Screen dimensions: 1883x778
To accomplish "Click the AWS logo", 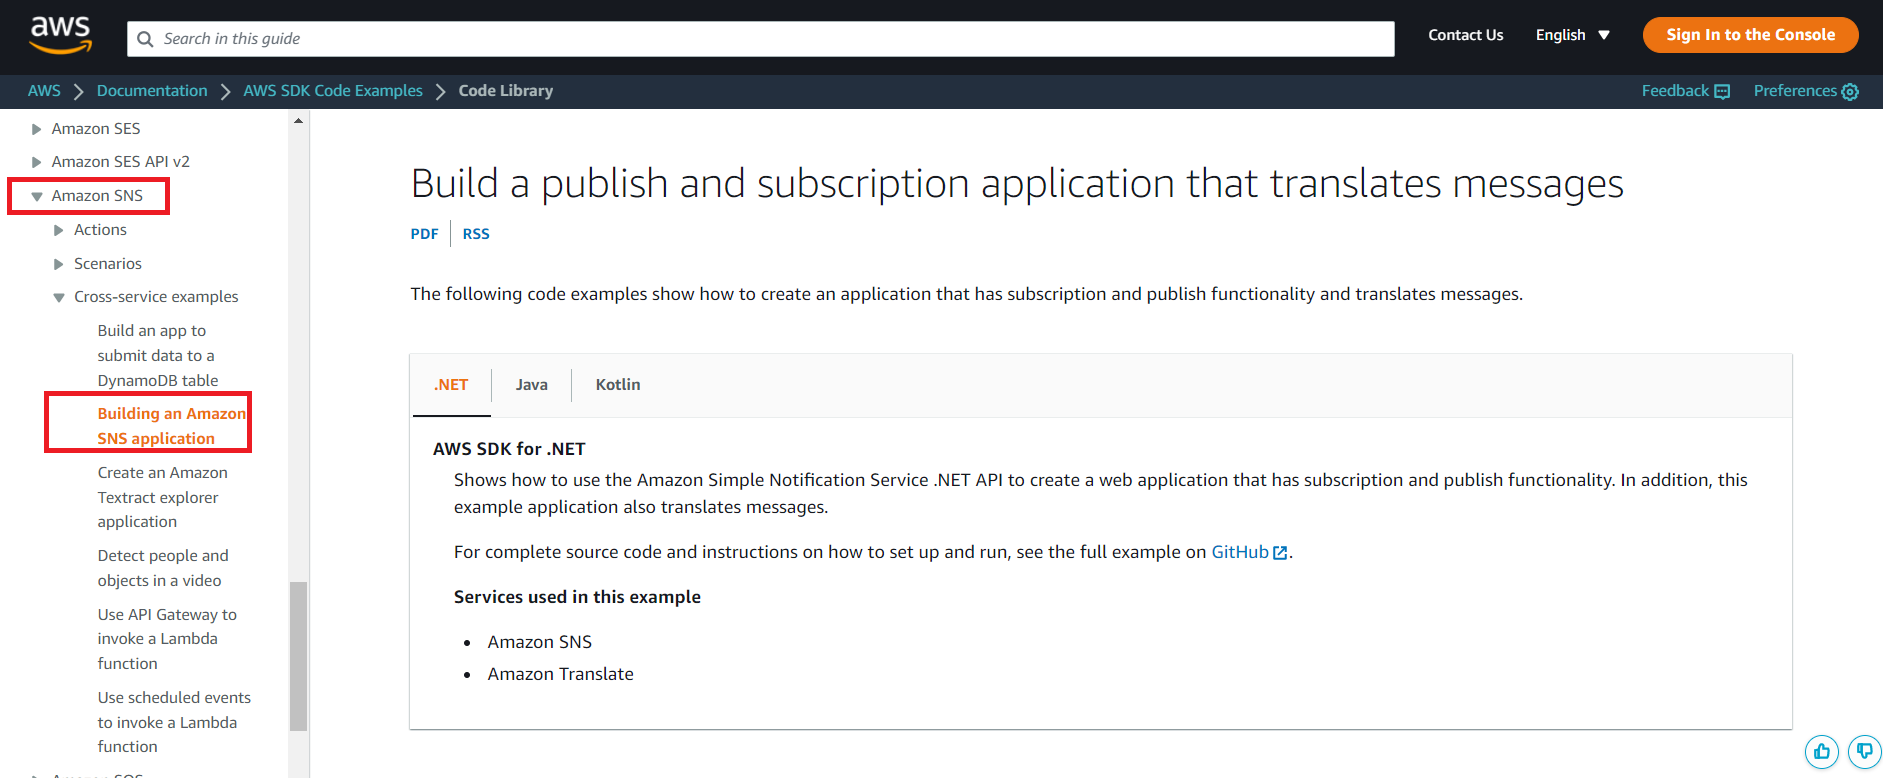I will (61, 35).
